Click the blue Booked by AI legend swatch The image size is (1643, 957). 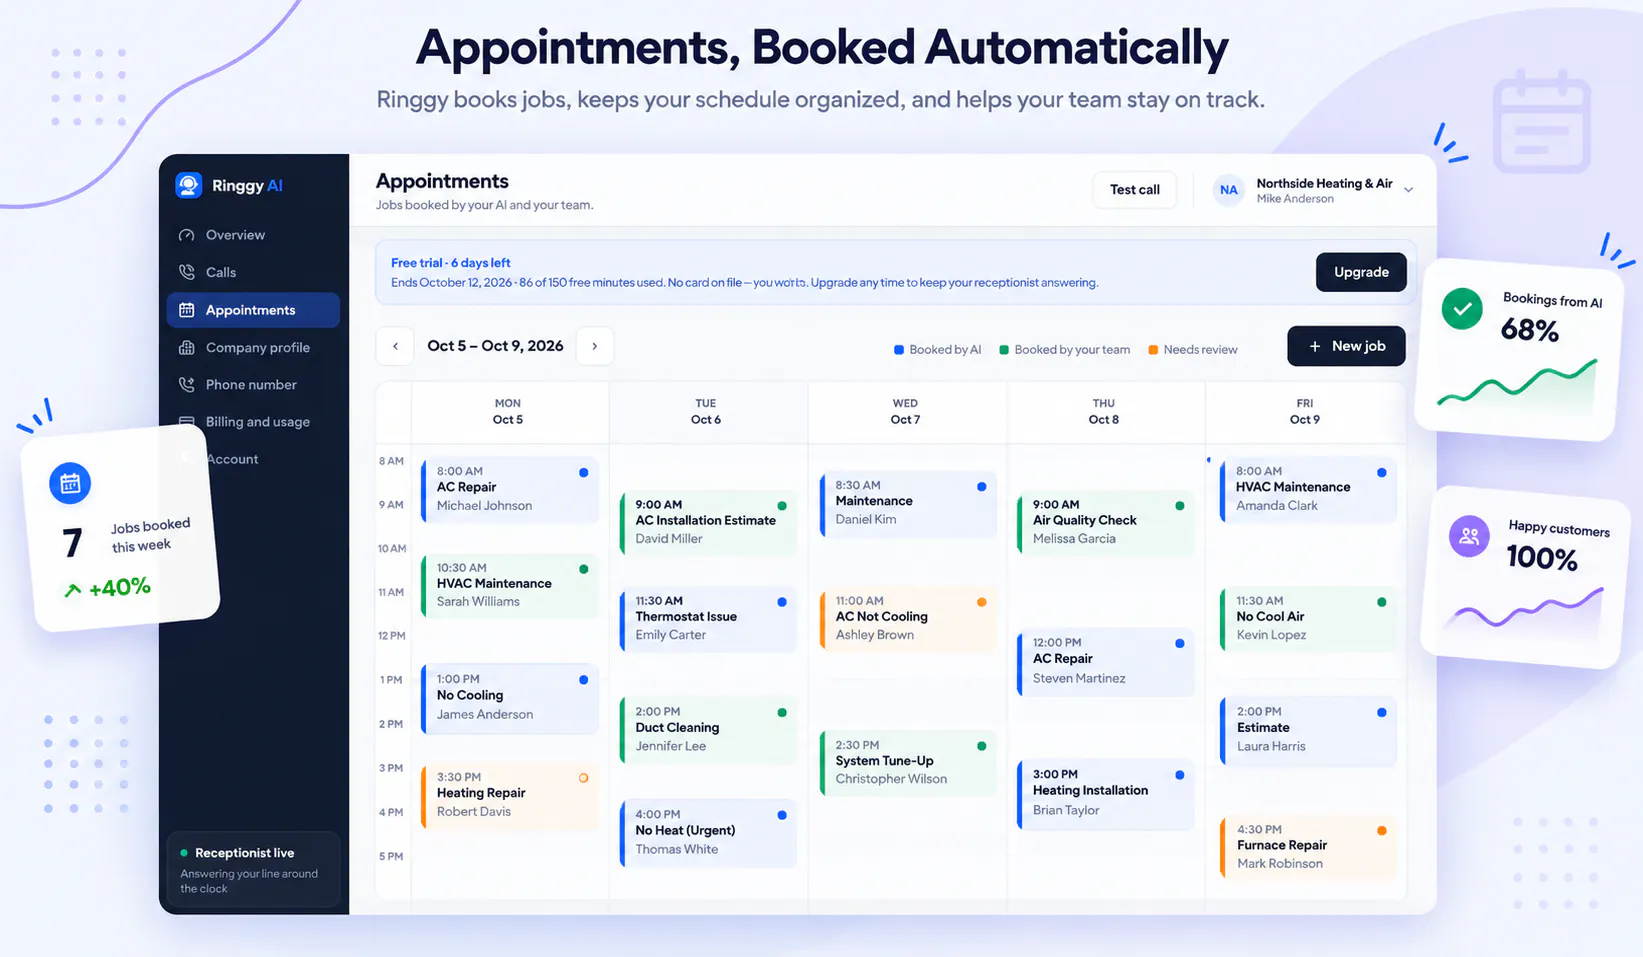coord(898,350)
